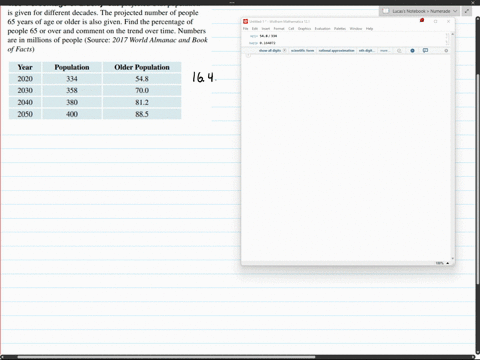Screen dimensions: 480x360
Task: Open the Palettes menu in Mathematica
Action: coord(340,29)
